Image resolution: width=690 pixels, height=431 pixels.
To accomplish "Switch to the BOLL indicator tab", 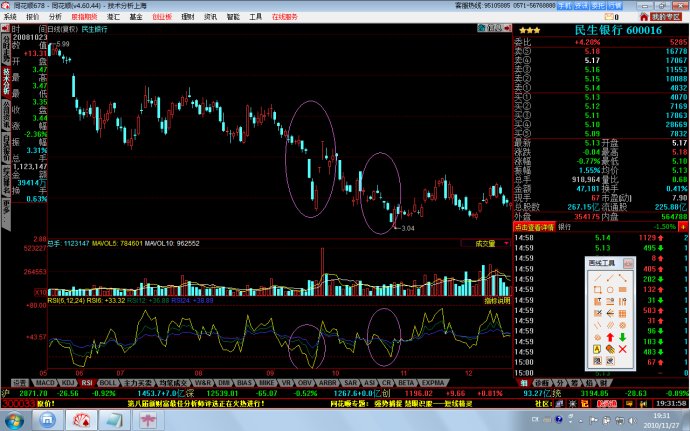I will [108, 383].
